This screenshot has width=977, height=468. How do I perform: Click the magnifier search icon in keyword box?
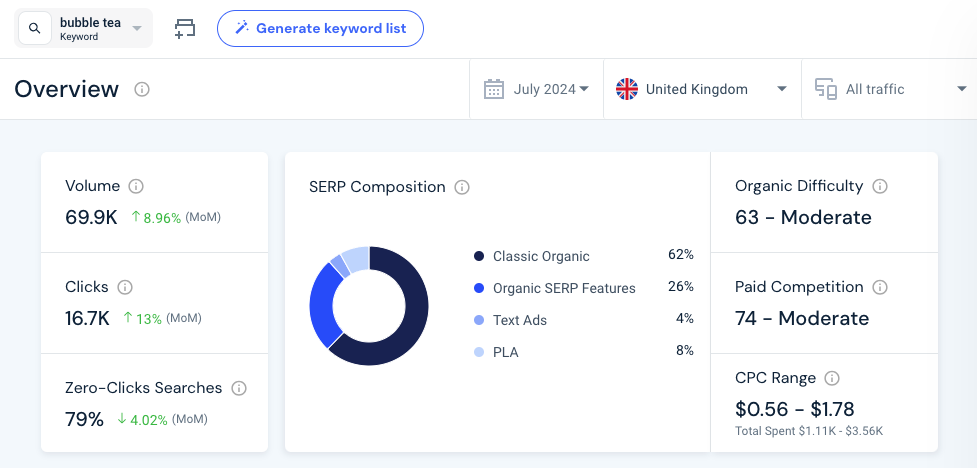coord(35,29)
